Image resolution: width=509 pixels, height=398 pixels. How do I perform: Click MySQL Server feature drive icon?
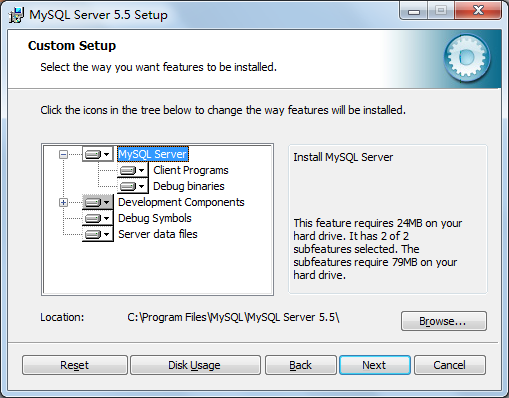coord(97,154)
